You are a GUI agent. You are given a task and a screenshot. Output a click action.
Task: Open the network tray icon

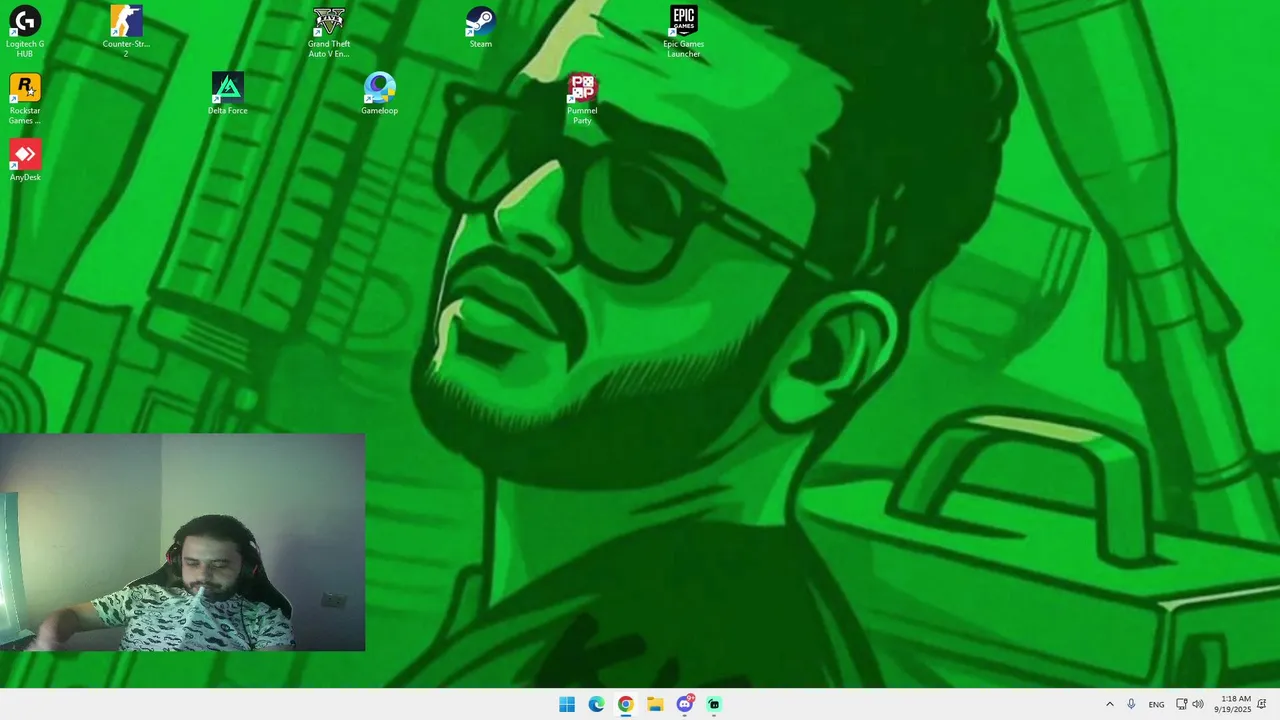(1181, 704)
